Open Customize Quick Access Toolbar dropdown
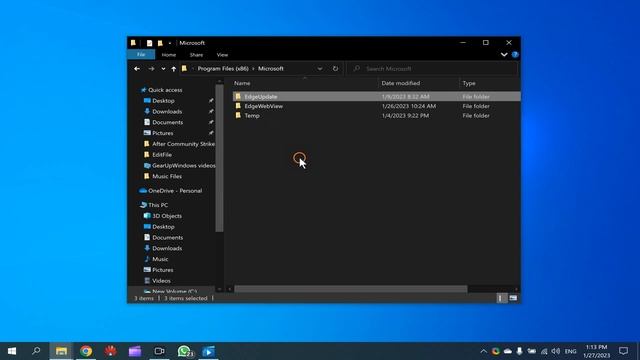Image resolution: width=640 pixels, height=360 pixels. [x=170, y=43]
